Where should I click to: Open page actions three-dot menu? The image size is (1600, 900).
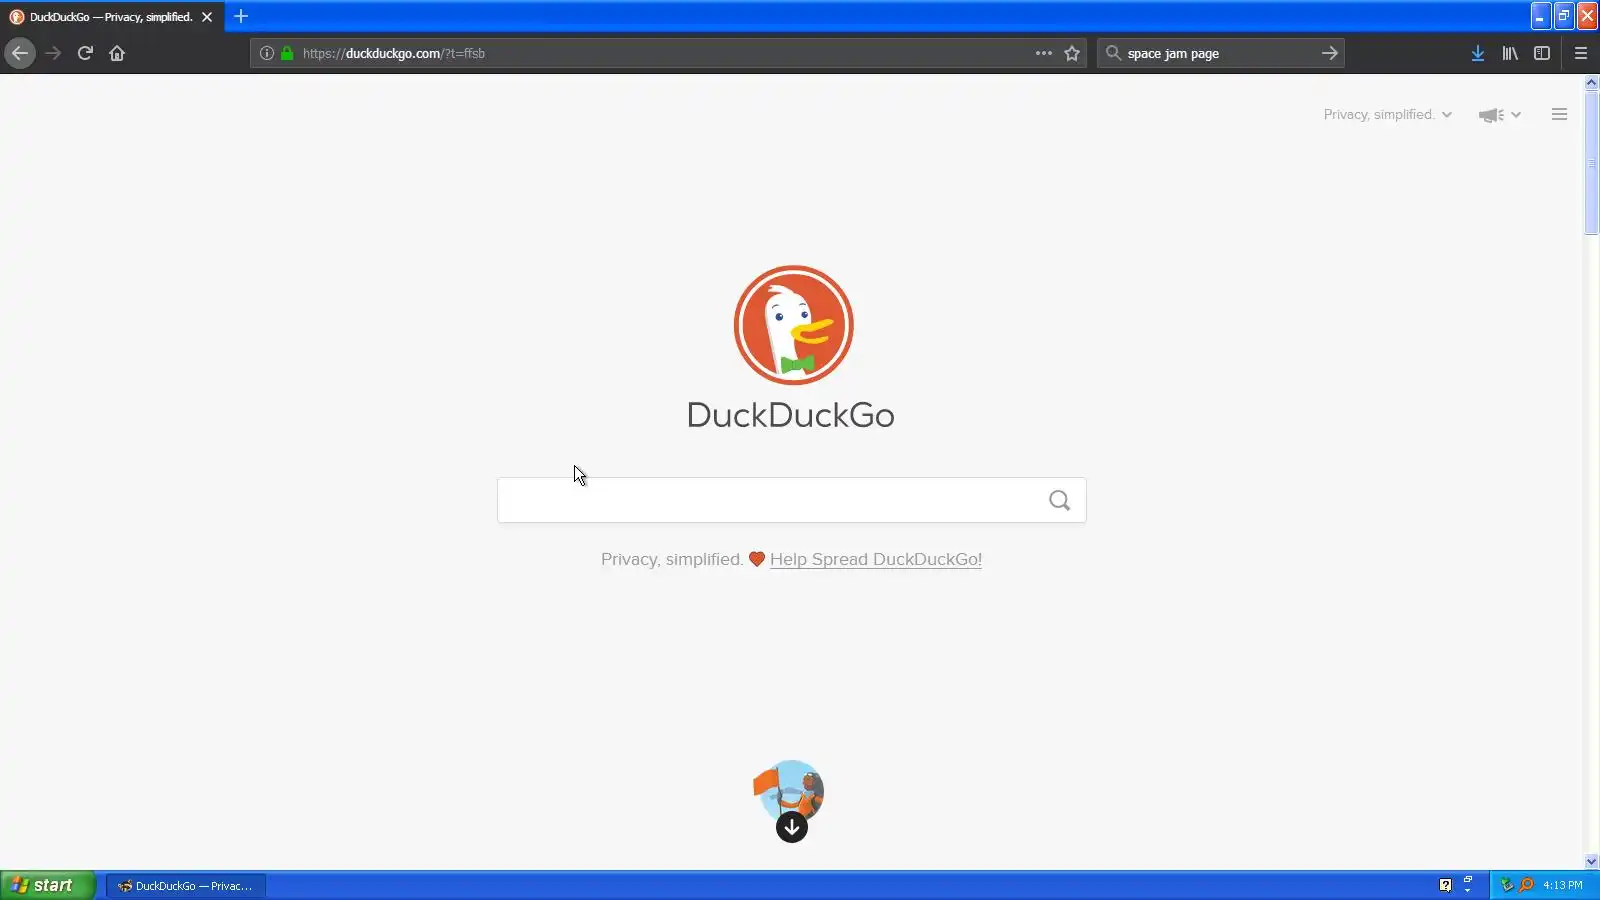[1044, 53]
